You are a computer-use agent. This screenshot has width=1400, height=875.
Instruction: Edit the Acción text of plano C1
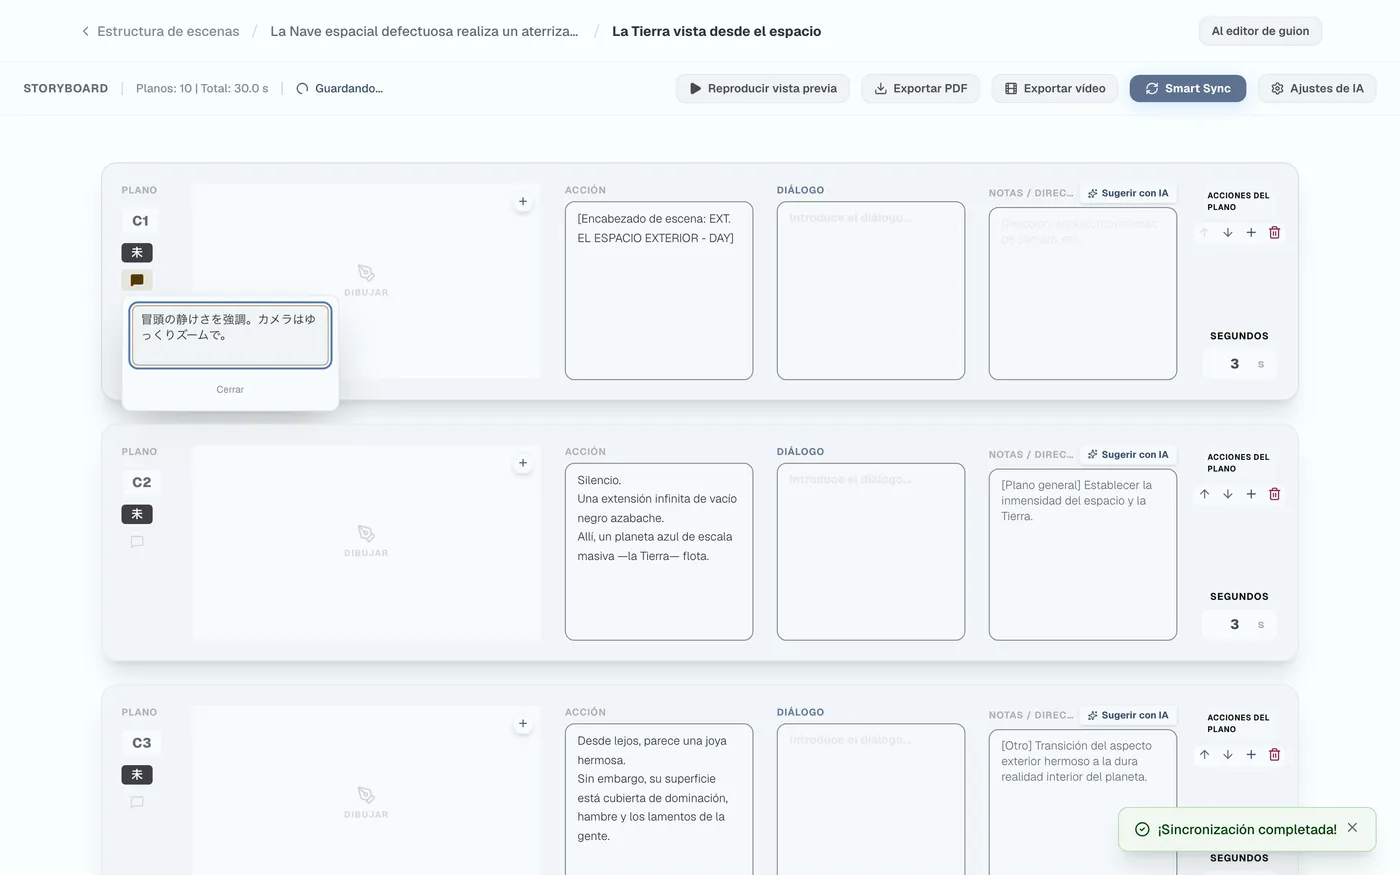[x=659, y=291]
